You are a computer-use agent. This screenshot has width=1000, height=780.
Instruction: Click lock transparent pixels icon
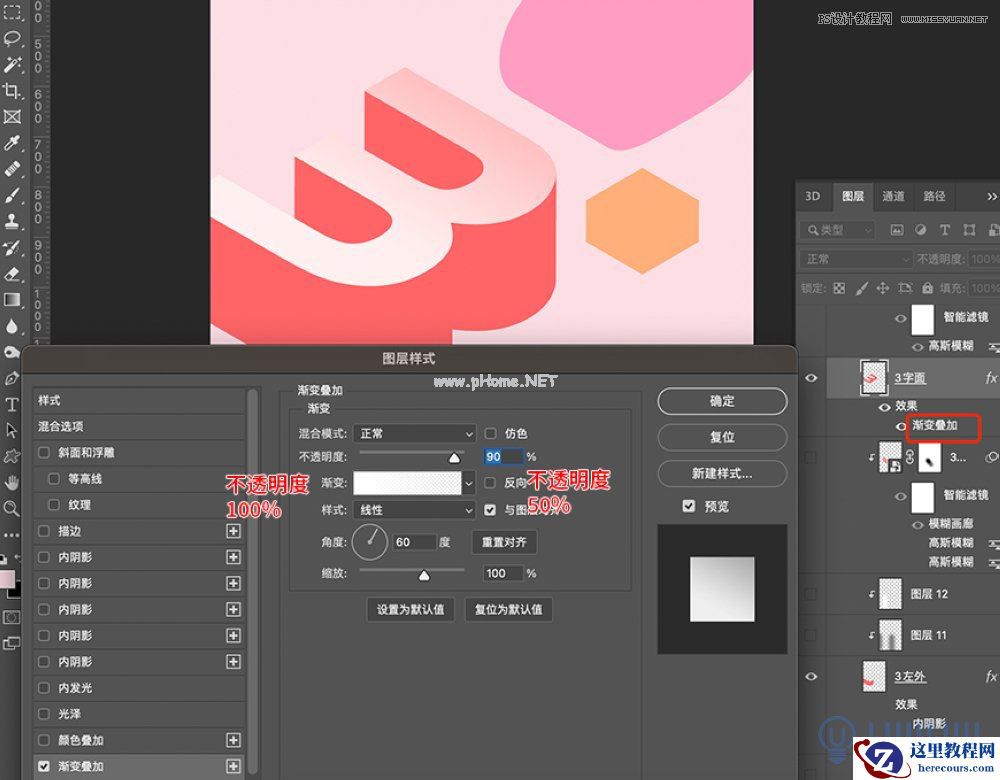(x=839, y=288)
